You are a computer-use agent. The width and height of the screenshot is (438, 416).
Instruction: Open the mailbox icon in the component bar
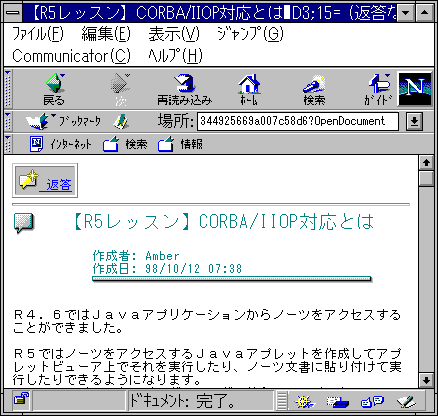337,401
